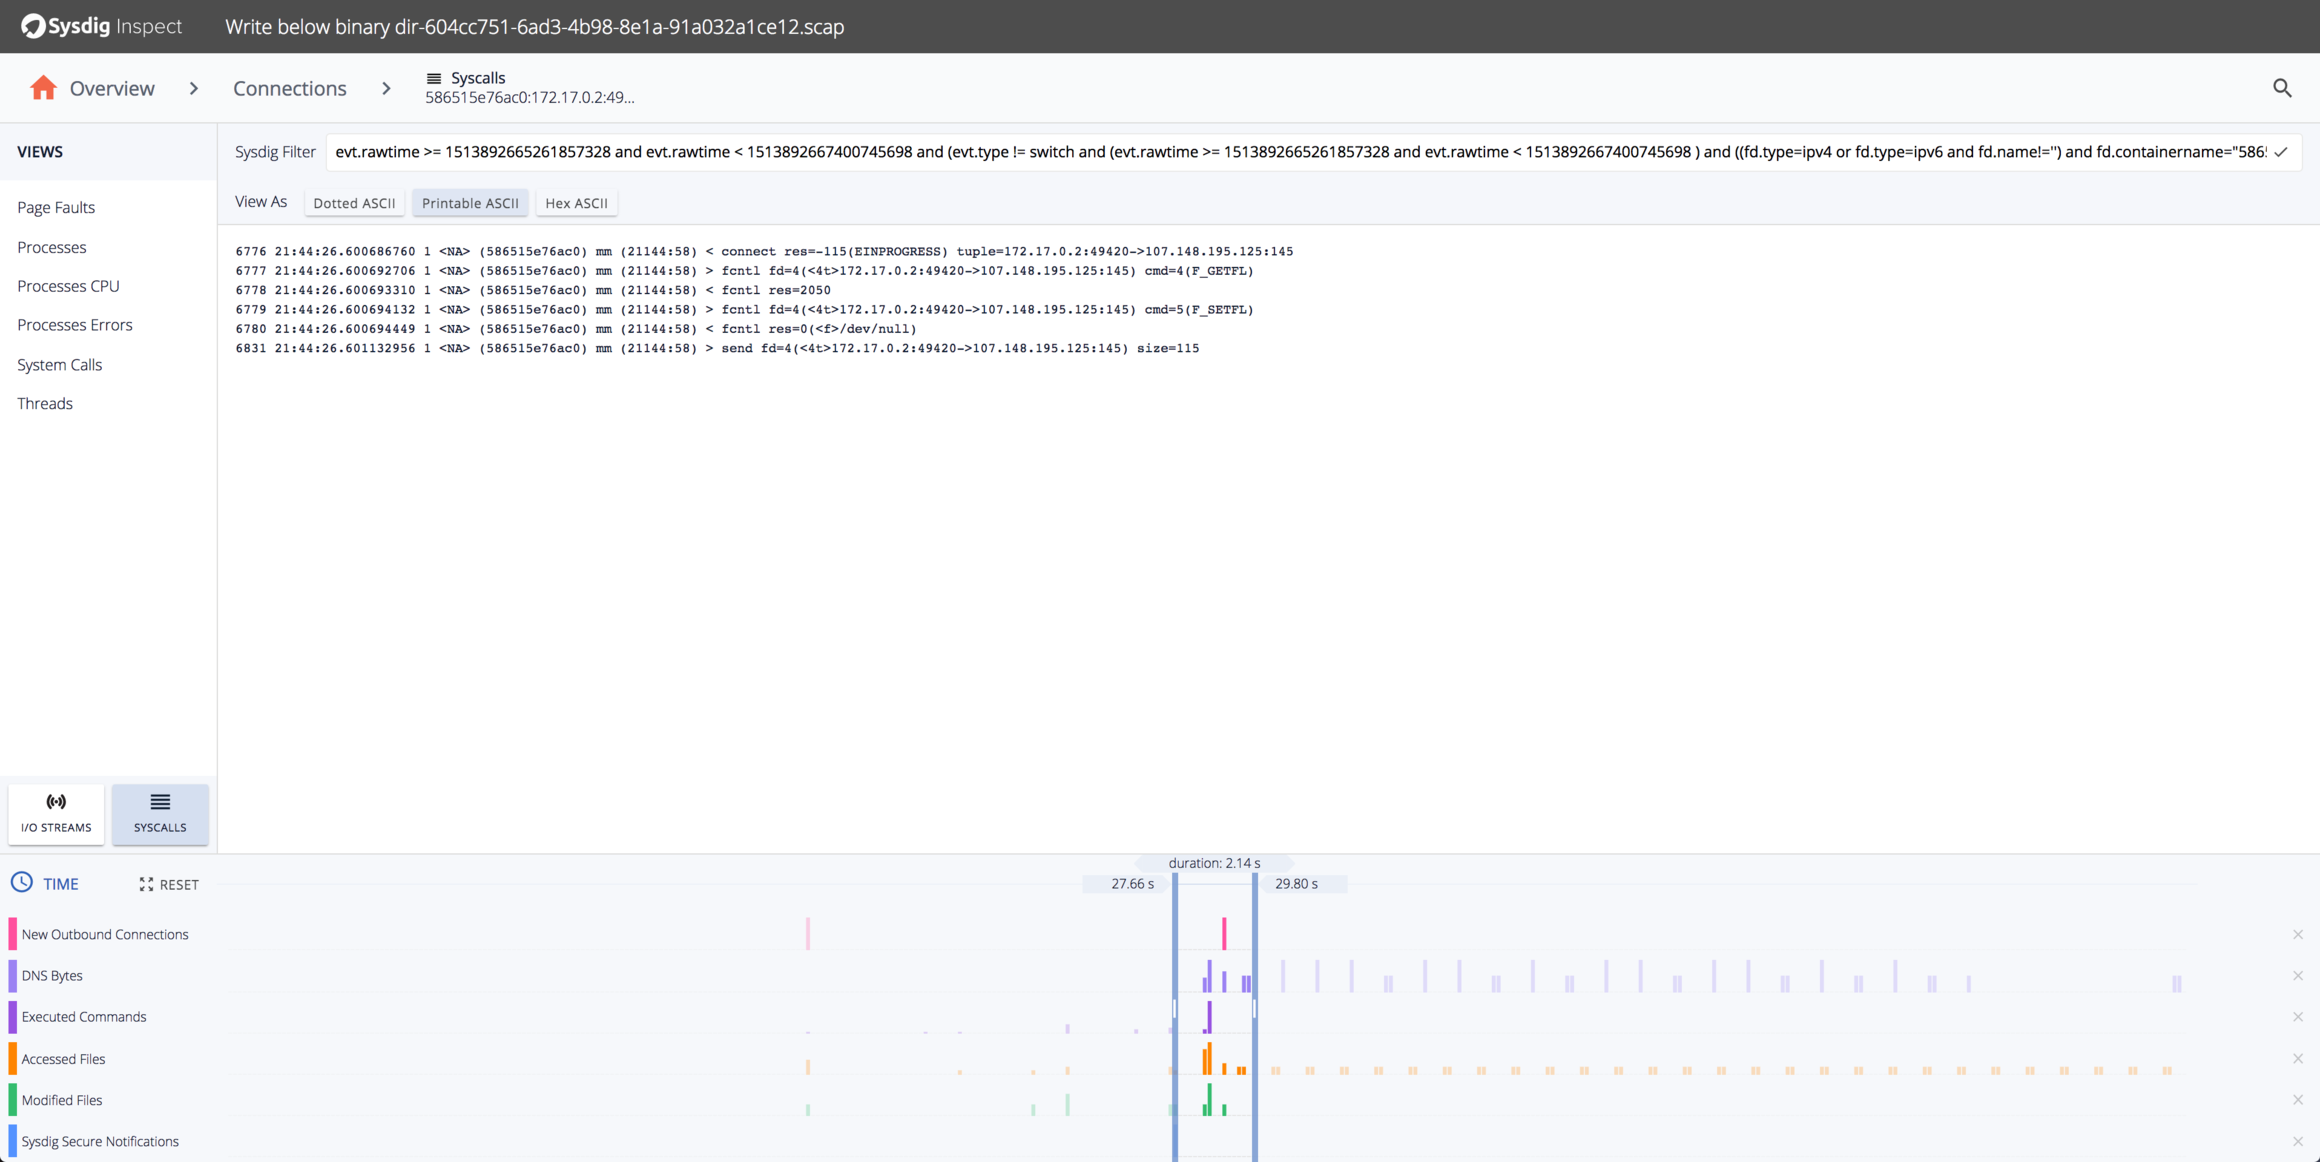The image size is (2320, 1162).
Task: Click the Reset expand icon
Action: 146,884
